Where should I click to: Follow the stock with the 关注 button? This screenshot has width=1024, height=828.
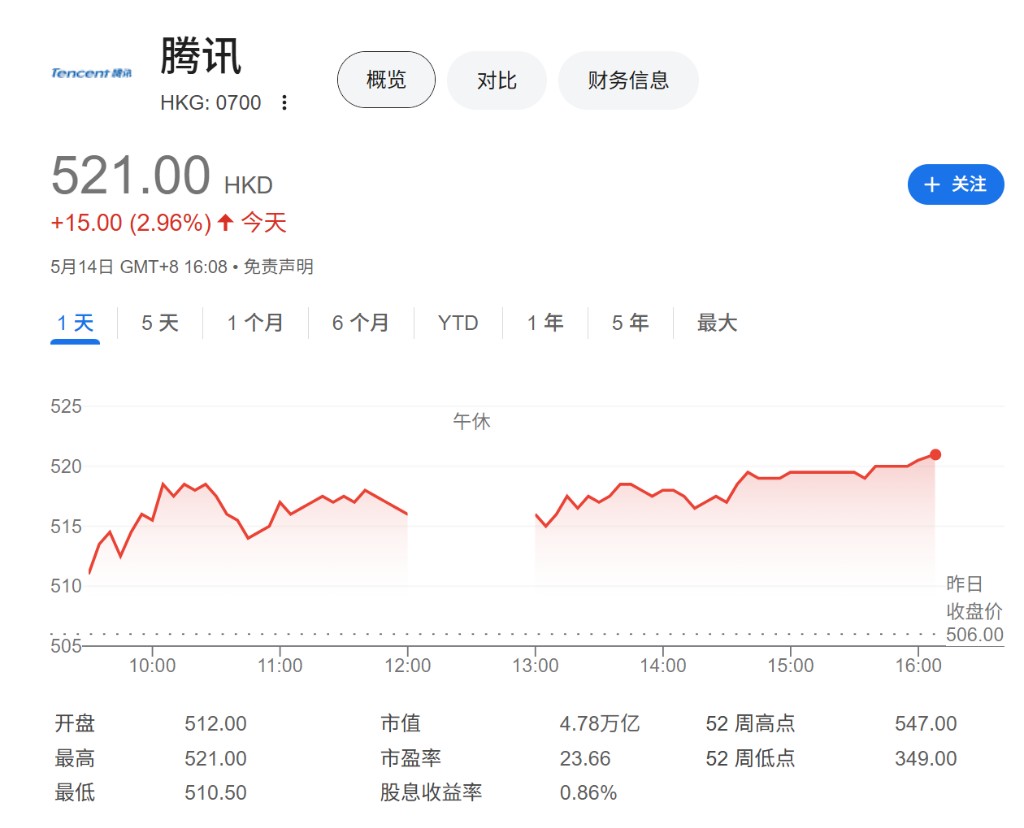click(955, 184)
